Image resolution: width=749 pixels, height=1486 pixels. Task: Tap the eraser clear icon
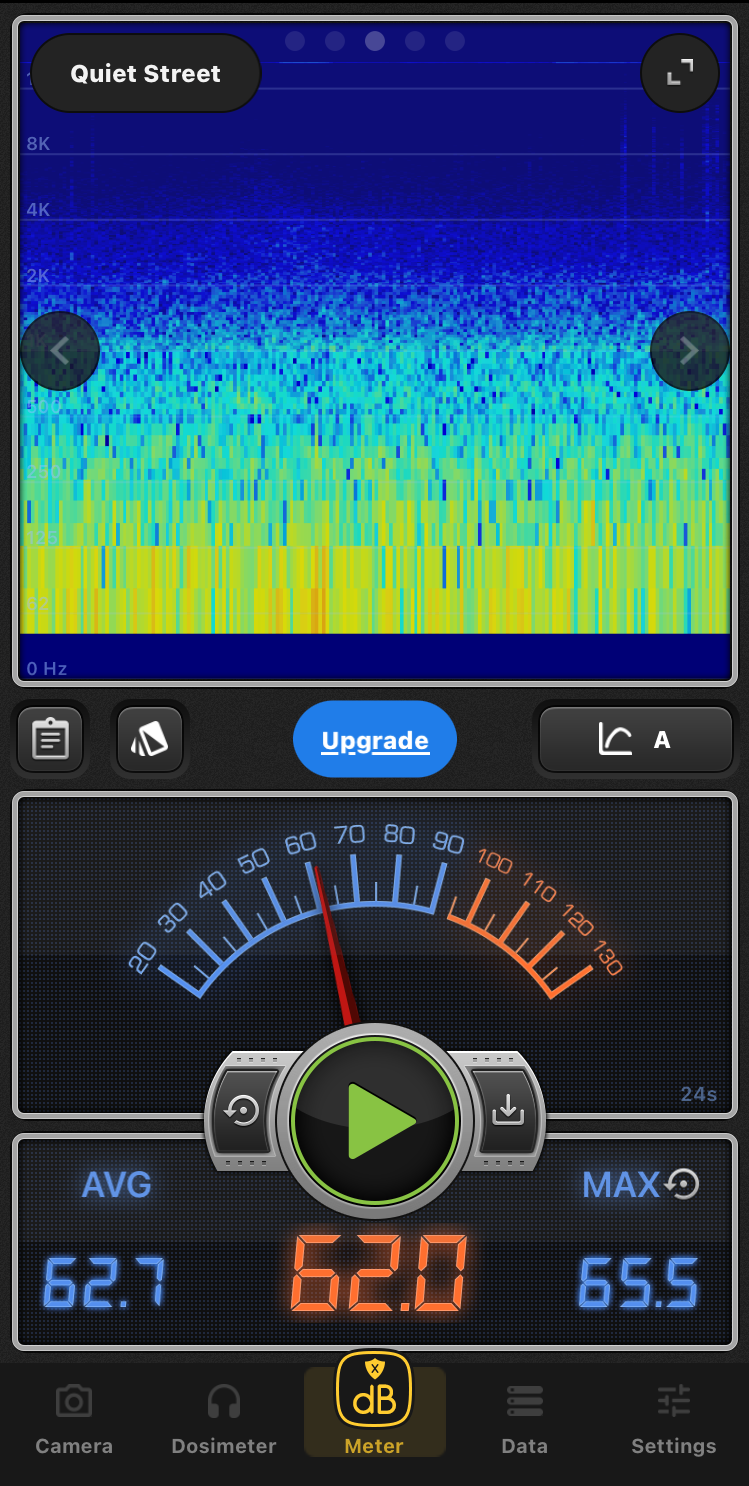click(x=150, y=740)
